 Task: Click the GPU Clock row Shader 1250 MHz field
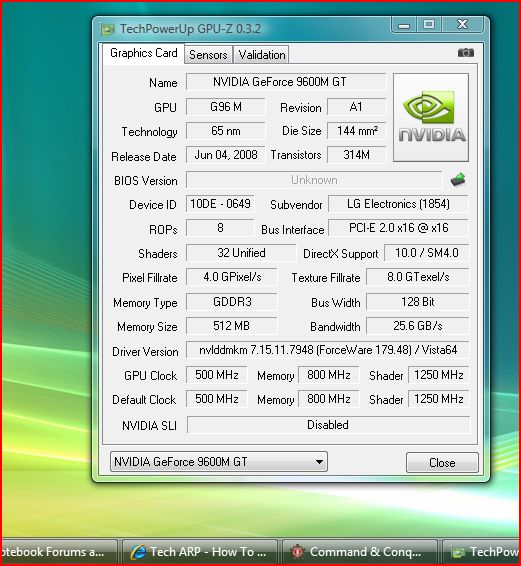[x=439, y=375]
